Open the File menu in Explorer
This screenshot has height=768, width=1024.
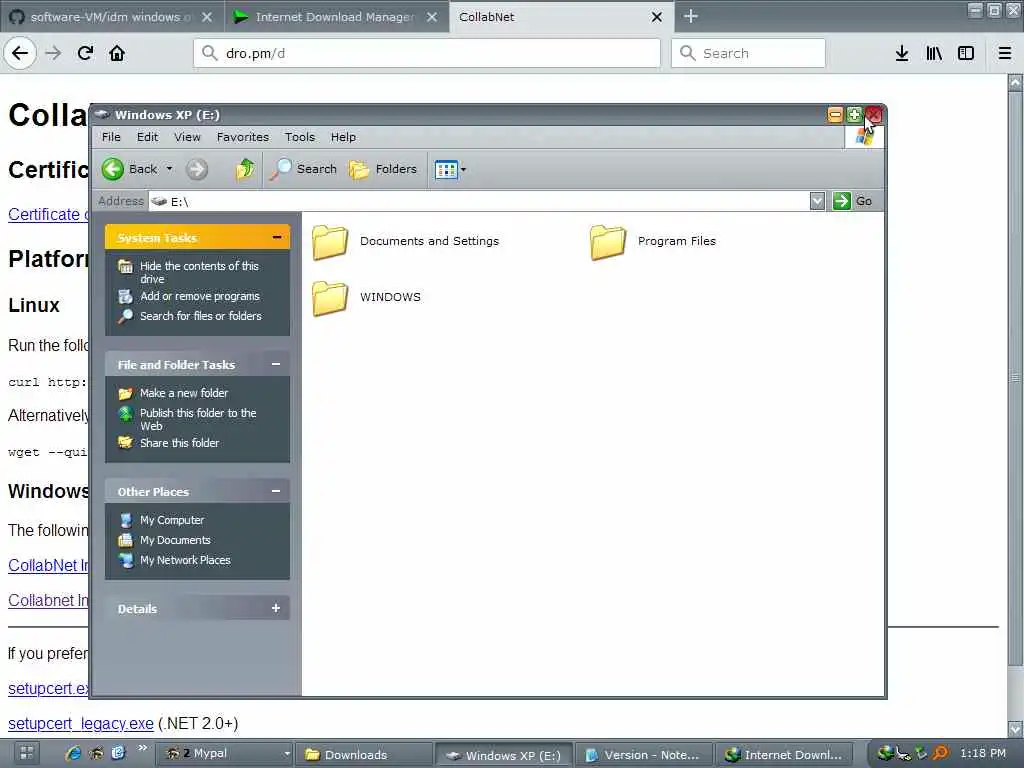coord(111,137)
